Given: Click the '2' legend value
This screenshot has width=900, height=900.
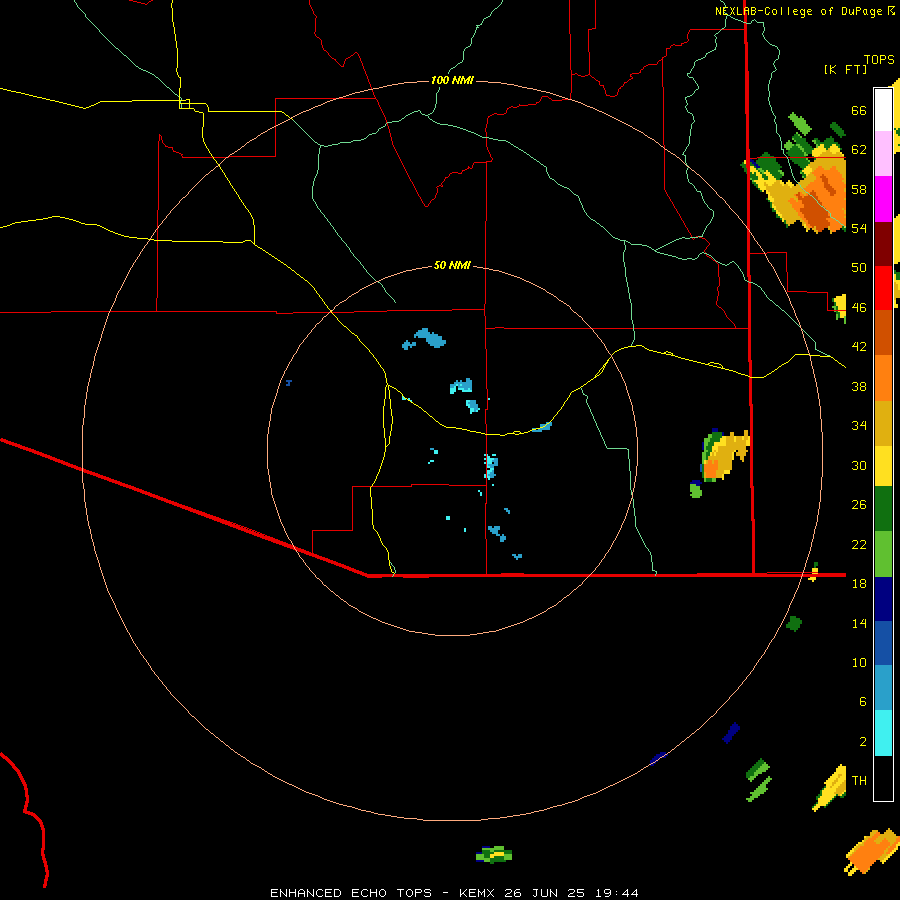Looking at the screenshot, I should tap(863, 742).
